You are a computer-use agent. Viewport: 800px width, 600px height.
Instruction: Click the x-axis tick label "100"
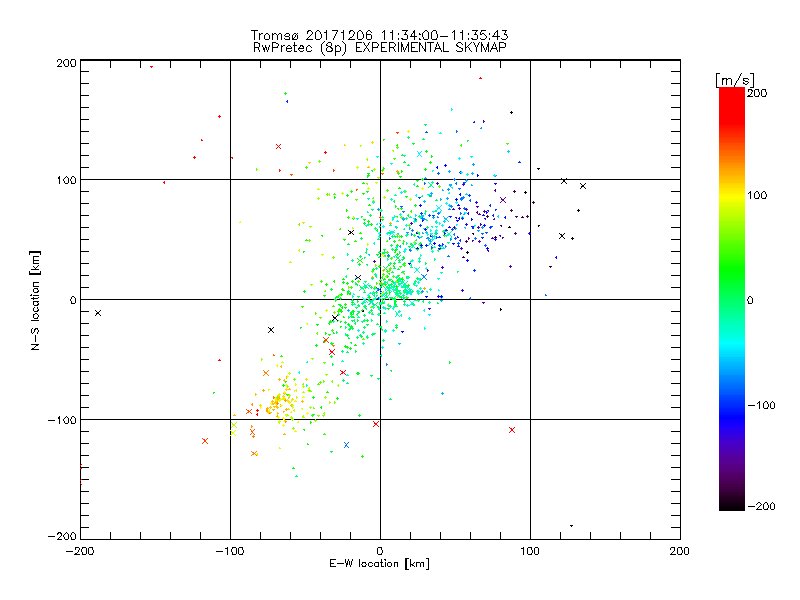pos(530,551)
